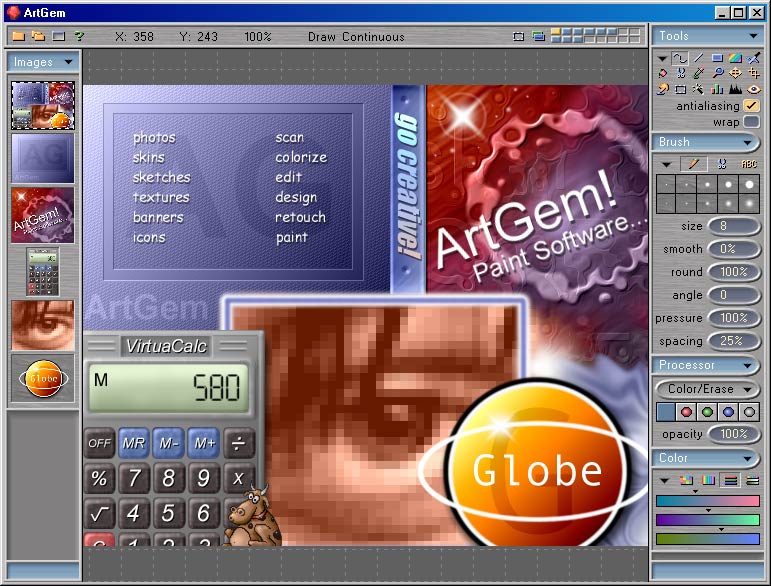The width and height of the screenshot is (771, 586).
Task: Select the filled rectangle tool
Action: click(717, 58)
